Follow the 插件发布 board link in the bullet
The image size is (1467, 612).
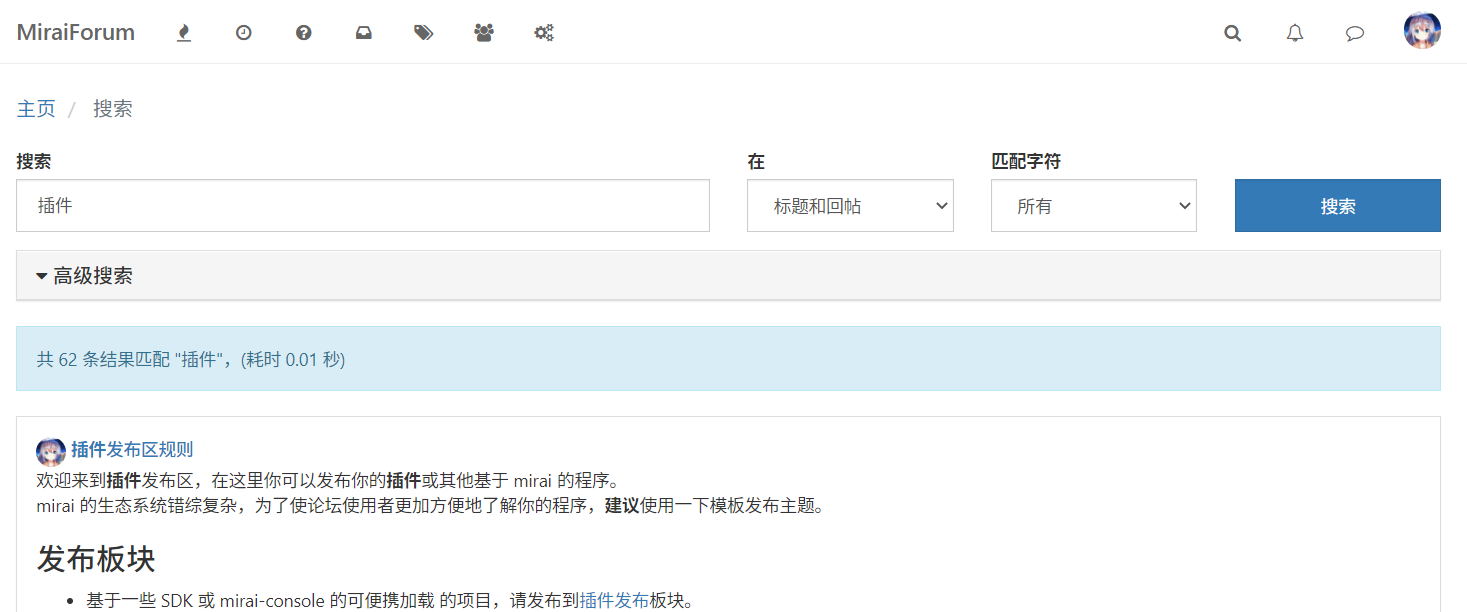pyautogui.click(x=614, y=601)
